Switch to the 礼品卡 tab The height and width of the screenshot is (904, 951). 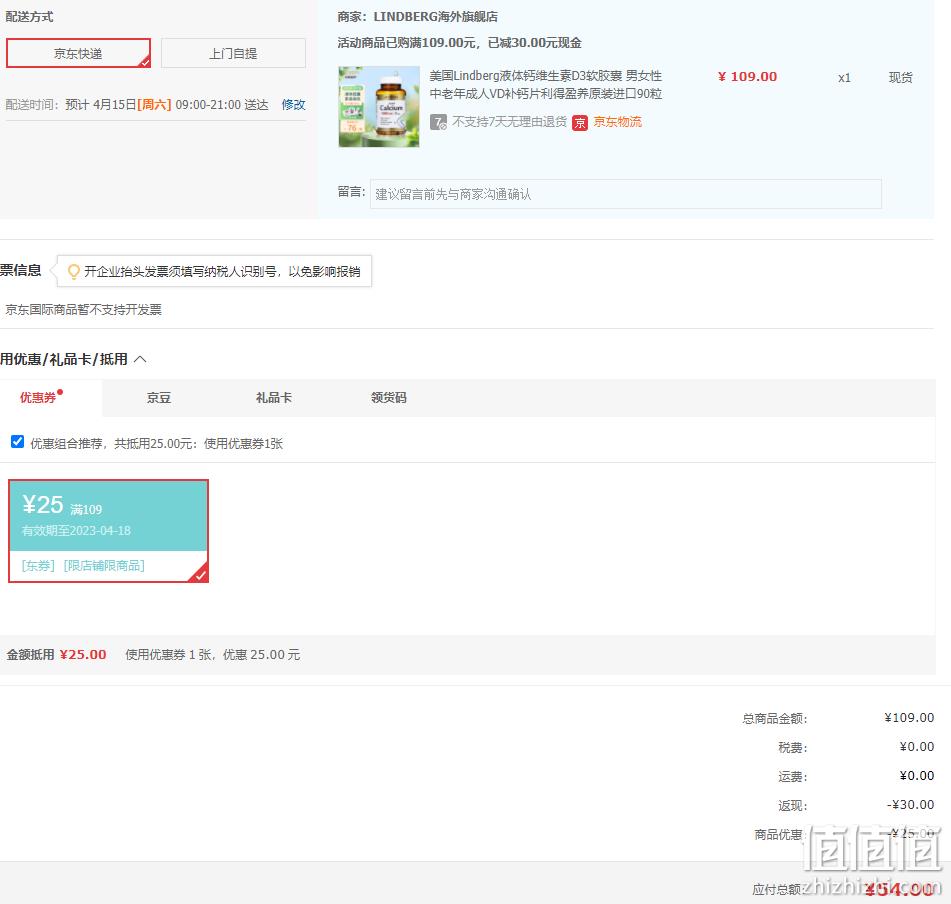click(x=274, y=398)
